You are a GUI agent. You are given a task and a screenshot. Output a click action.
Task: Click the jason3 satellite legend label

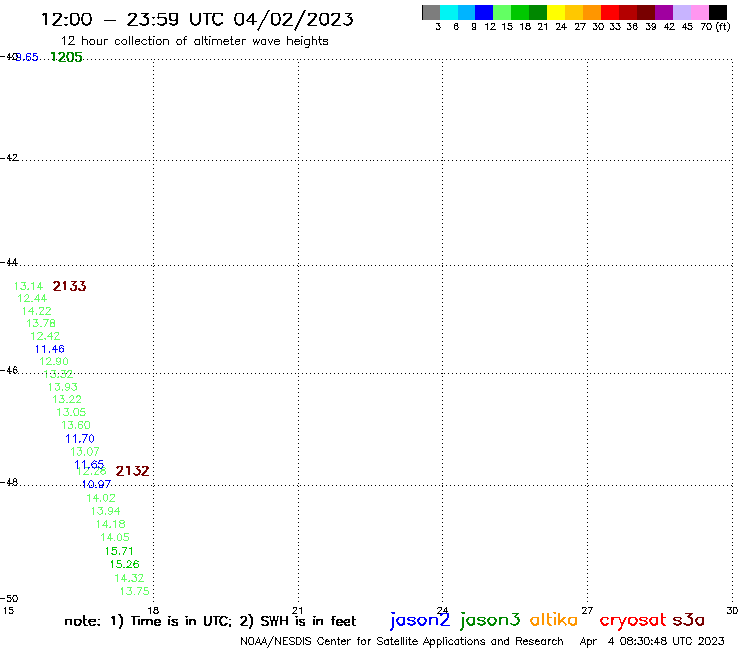coord(490,620)
